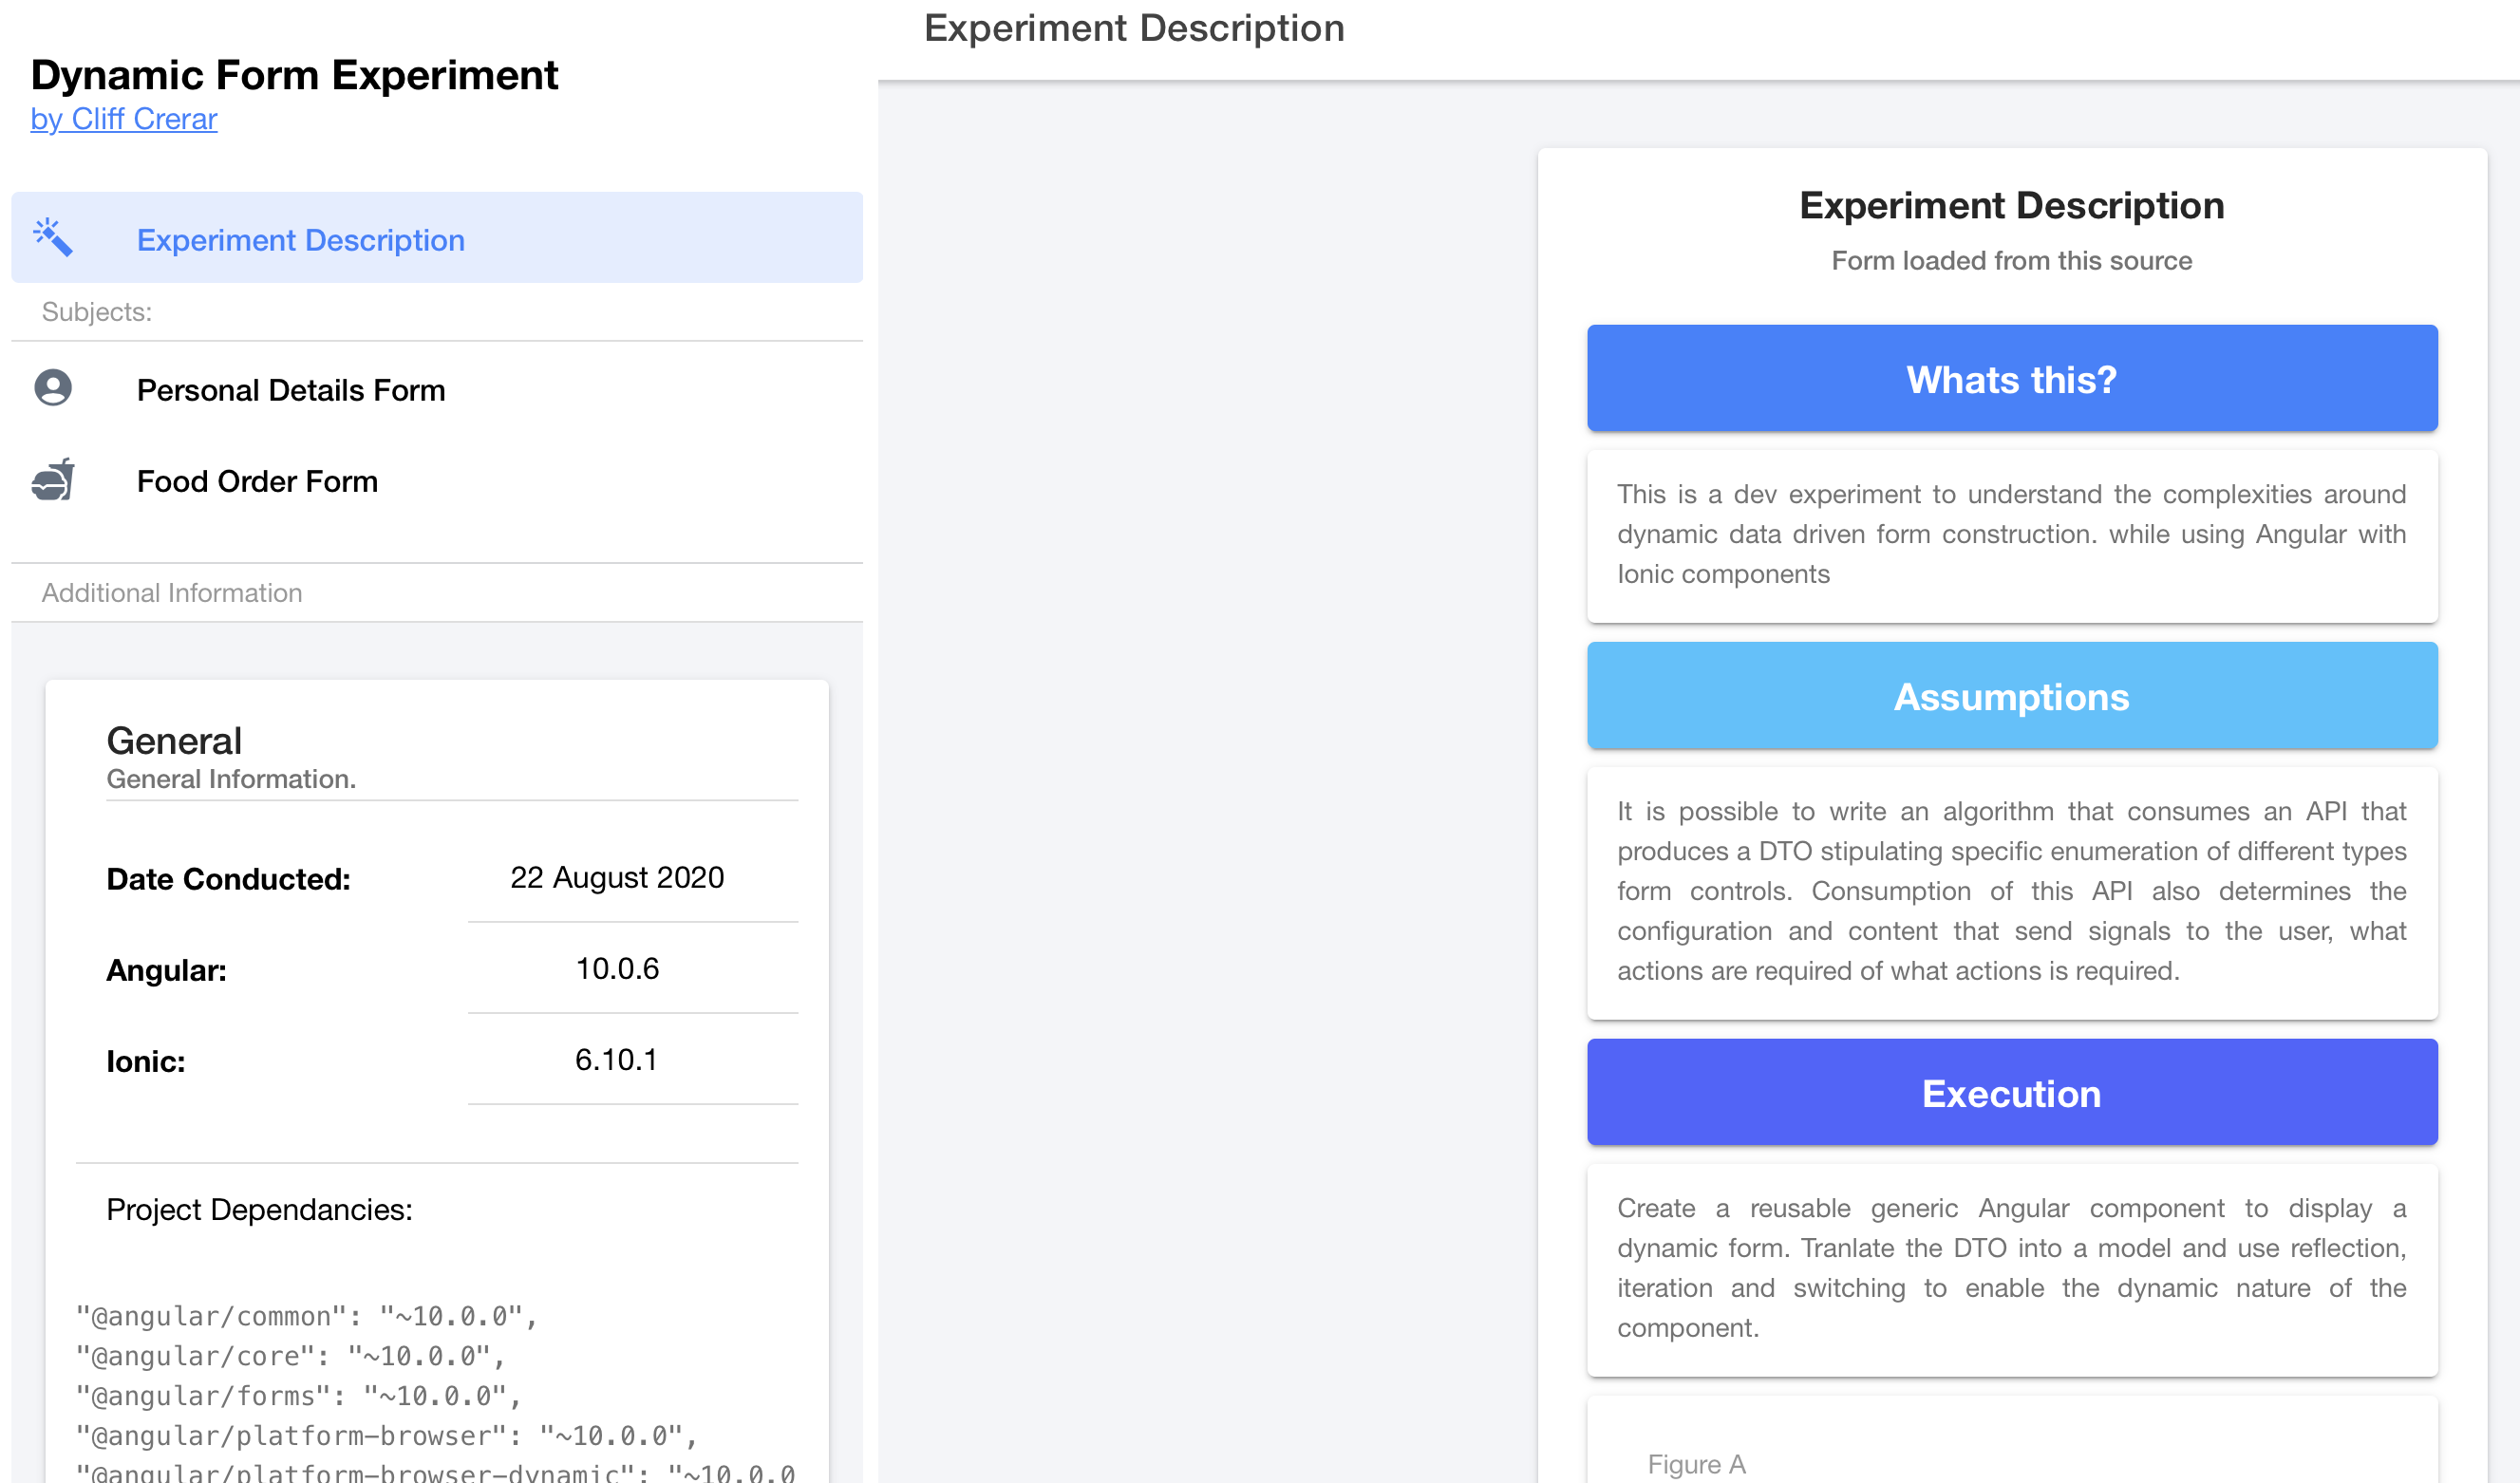This screenshot has height=1483, width=2520.
Task: Click the magic wand icon in sidebar
Action: pos(53,238)
